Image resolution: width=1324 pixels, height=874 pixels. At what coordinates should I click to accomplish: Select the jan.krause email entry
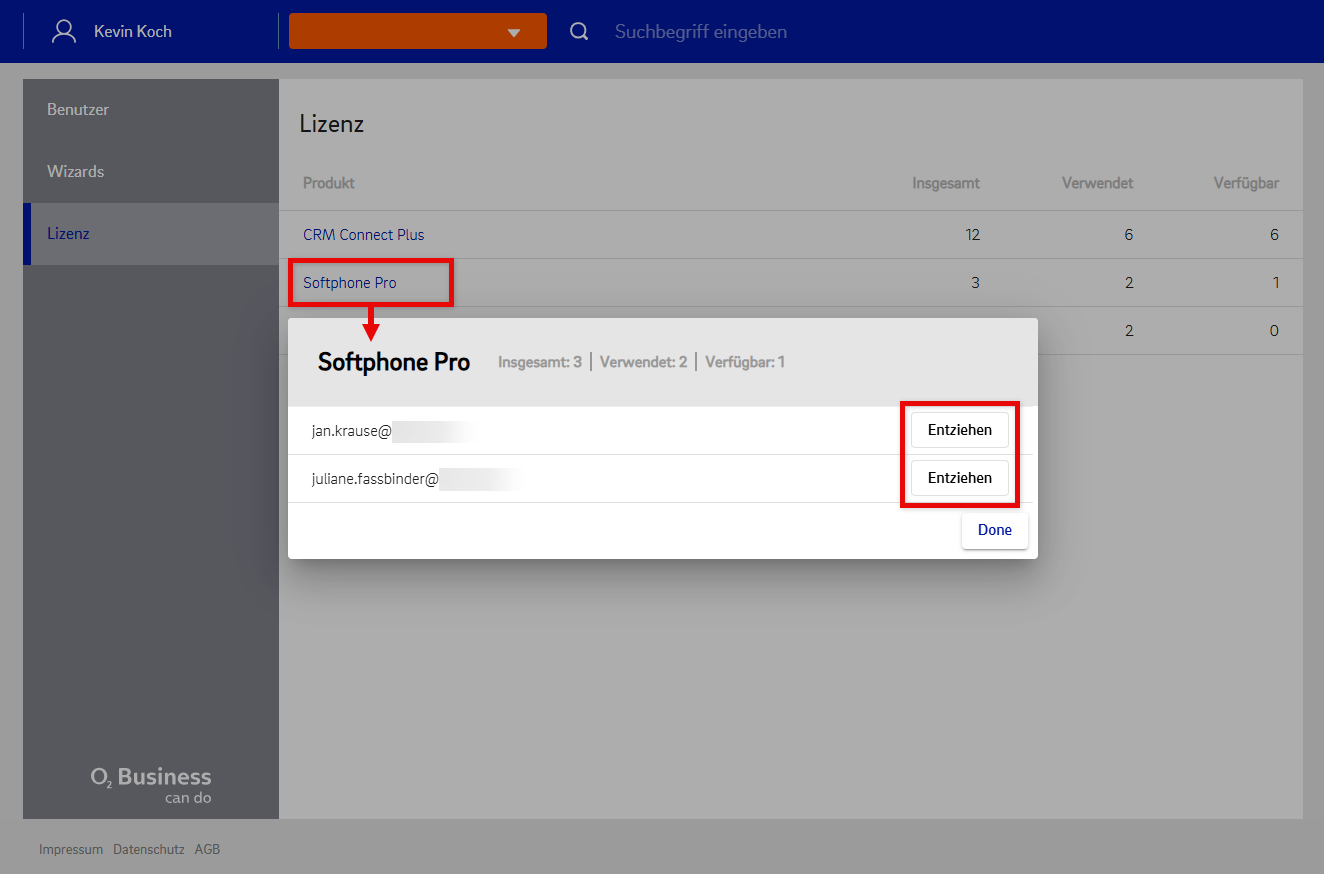pos(351,431)
